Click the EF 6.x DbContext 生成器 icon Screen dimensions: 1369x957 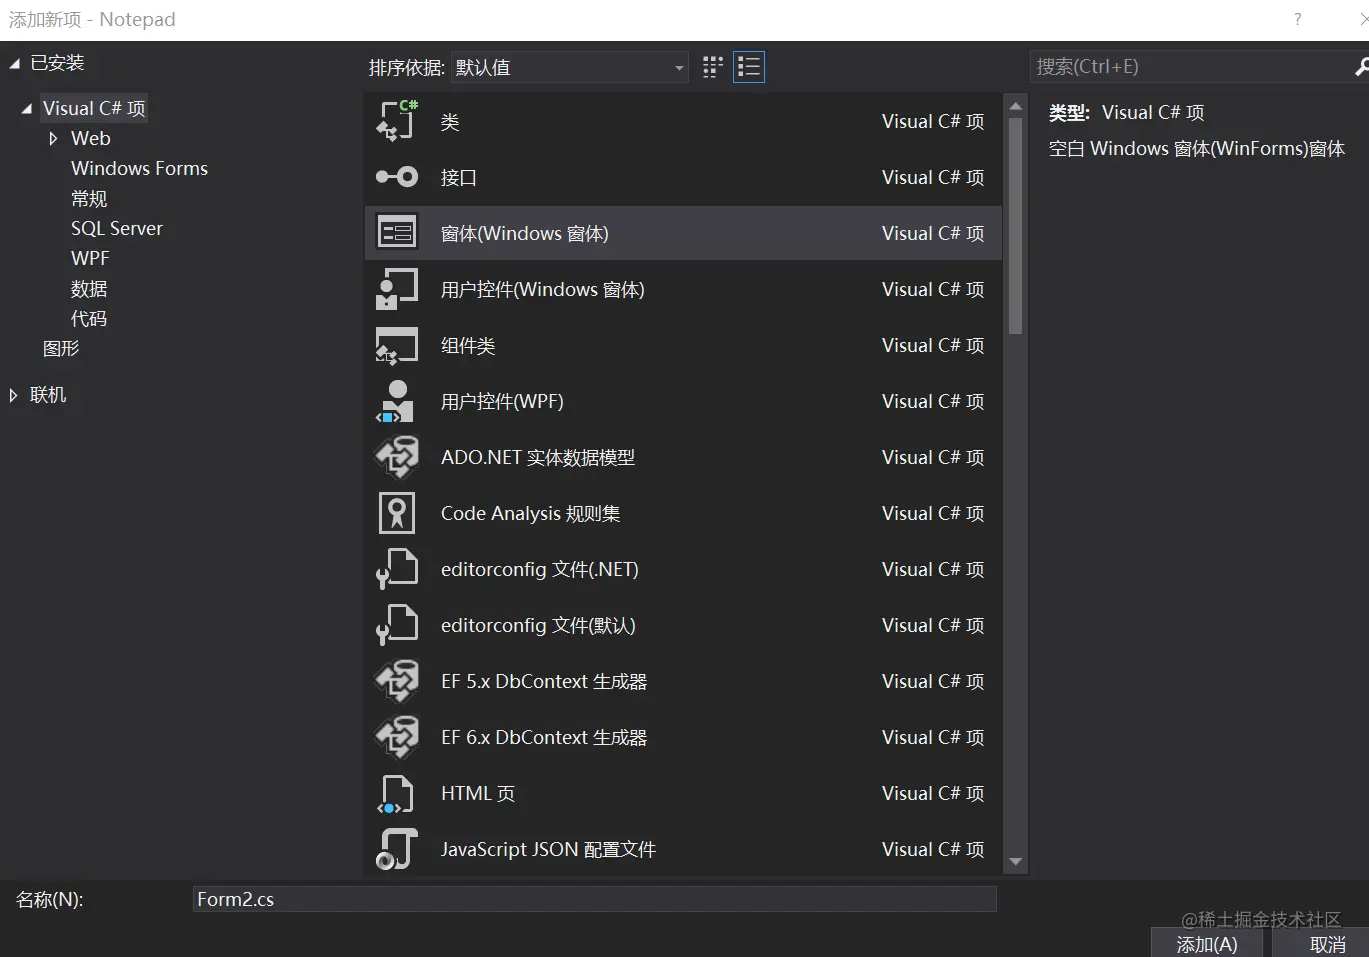pos(397,737)
